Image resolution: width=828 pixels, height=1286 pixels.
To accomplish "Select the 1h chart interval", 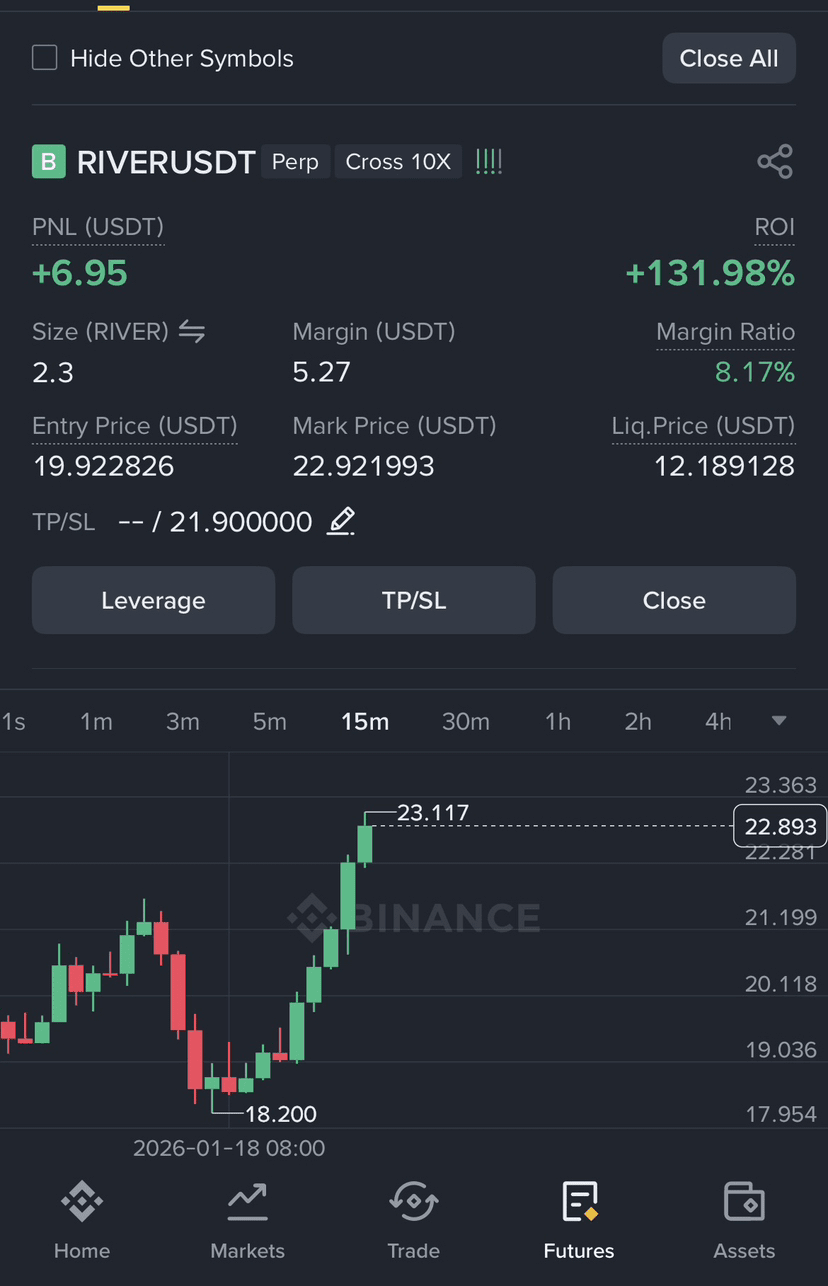I will [558, 721].
